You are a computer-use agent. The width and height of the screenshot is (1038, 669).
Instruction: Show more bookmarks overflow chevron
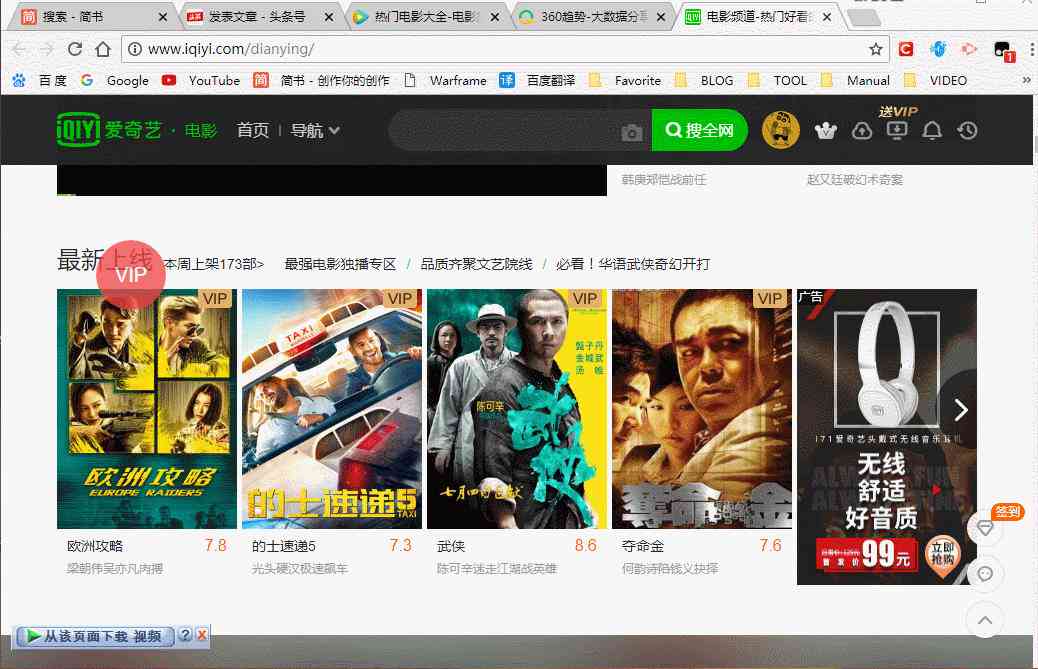pos(1027,80)
